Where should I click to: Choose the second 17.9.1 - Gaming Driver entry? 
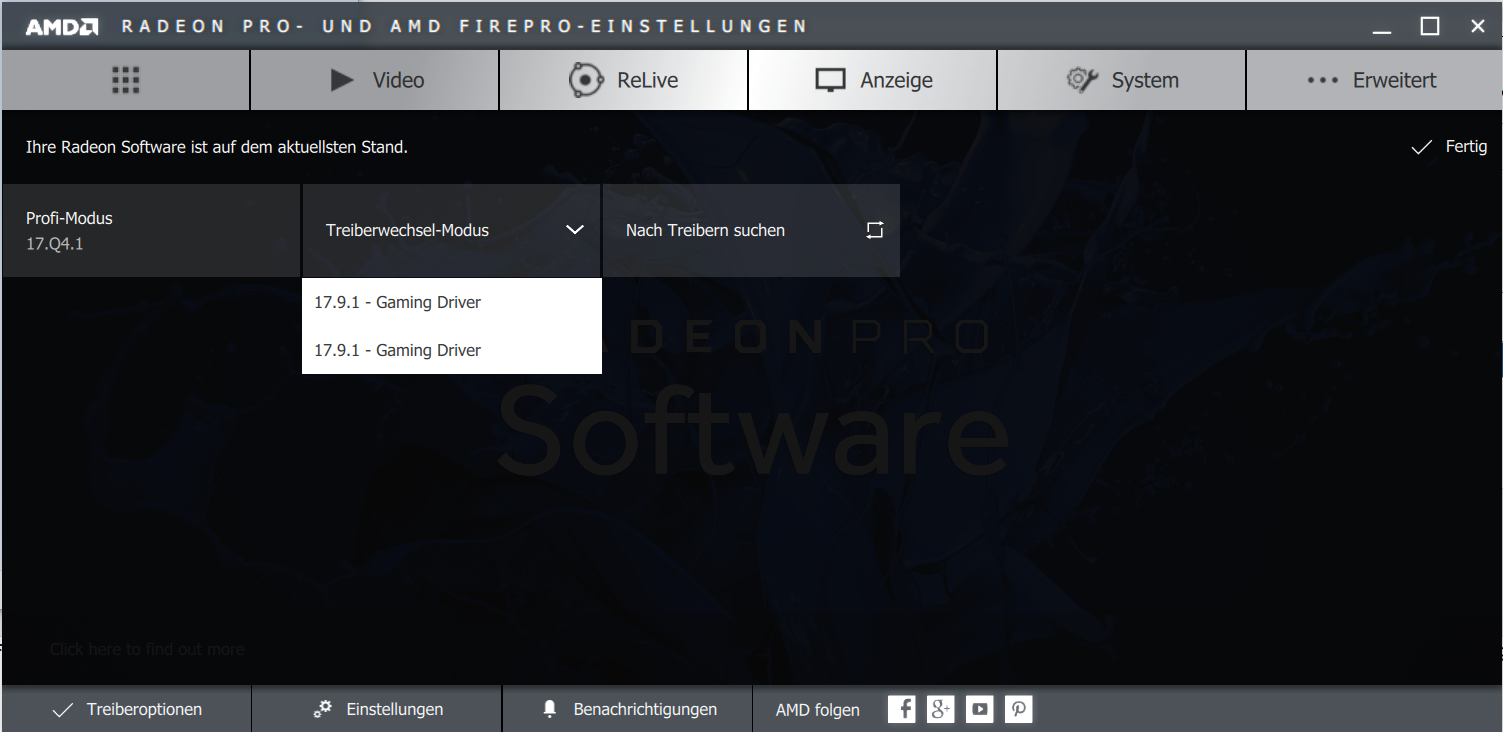click(x=451, y=350)
